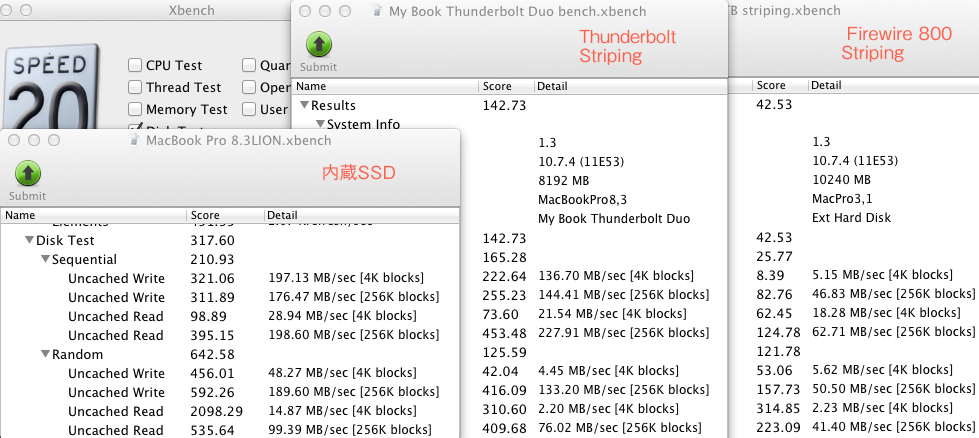This screenshot has height=438, width=979.
Task: Toggle the OpenGL test checkbox in Xbench window
Action: (248, 87)
